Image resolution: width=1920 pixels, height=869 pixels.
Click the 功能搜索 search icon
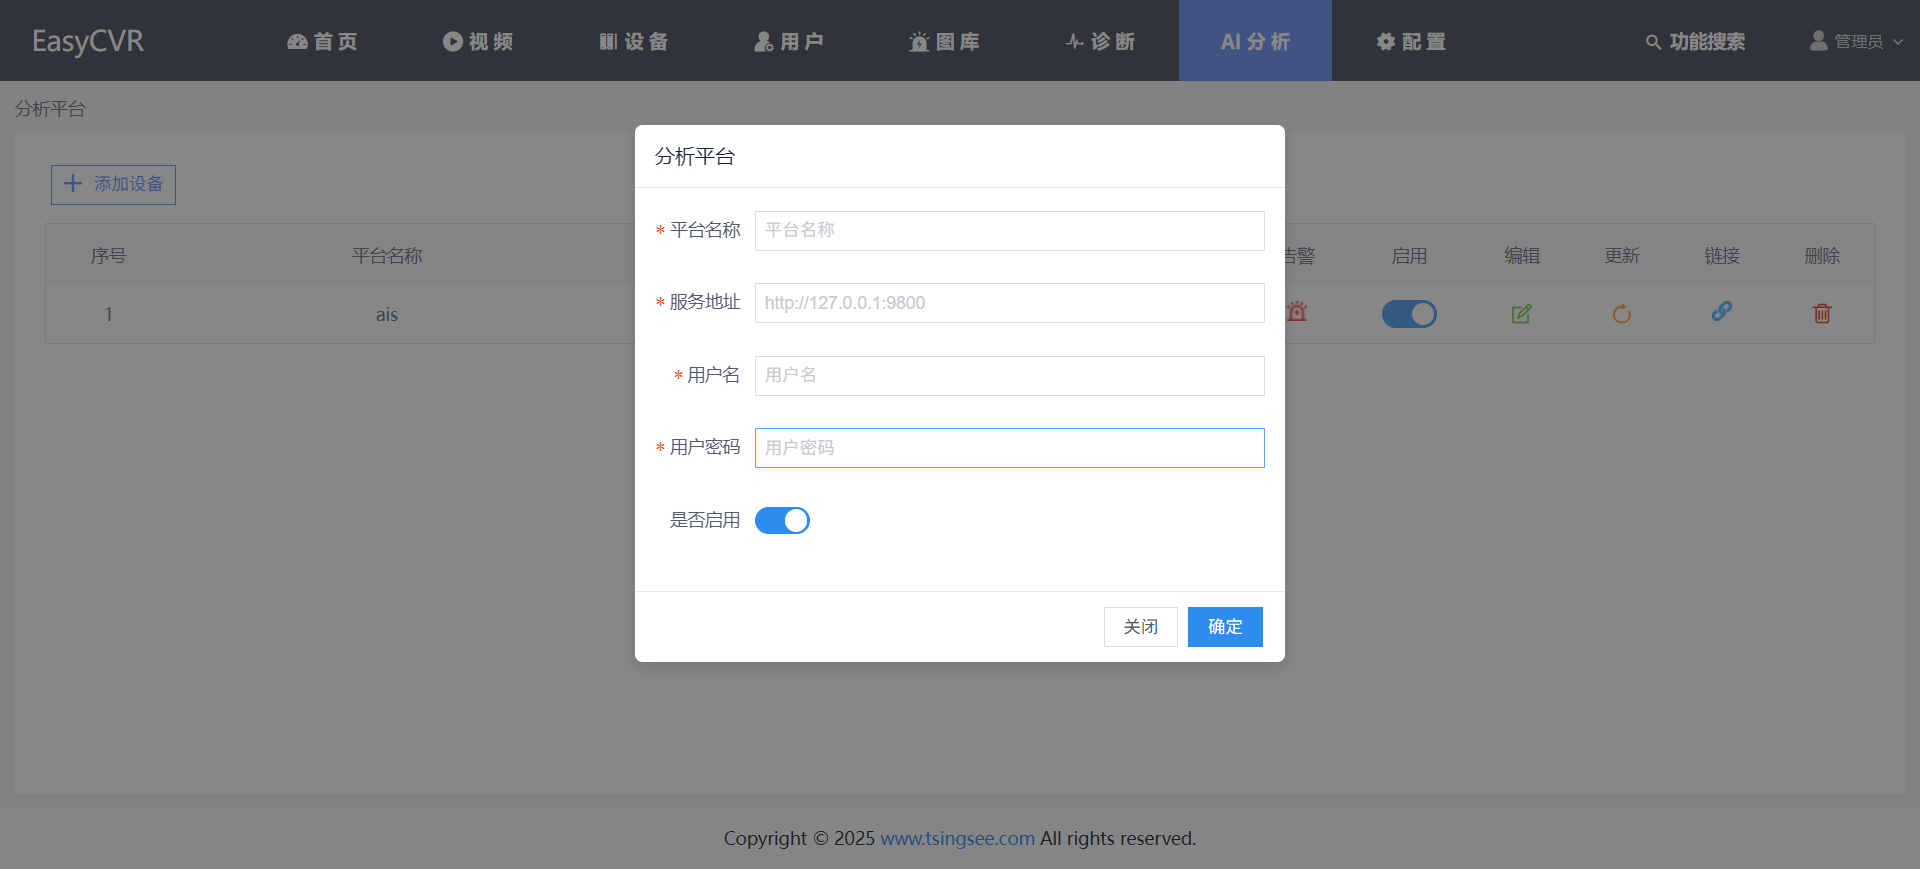click(1653, 42)
